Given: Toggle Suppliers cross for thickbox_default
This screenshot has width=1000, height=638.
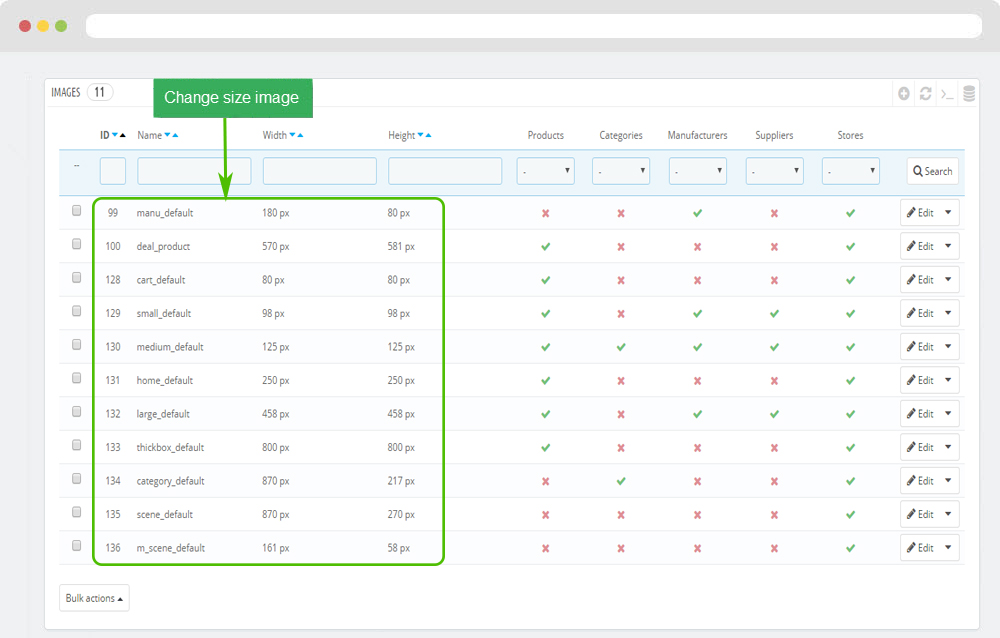Looking at the screenshot, I should tap(774, 448).
